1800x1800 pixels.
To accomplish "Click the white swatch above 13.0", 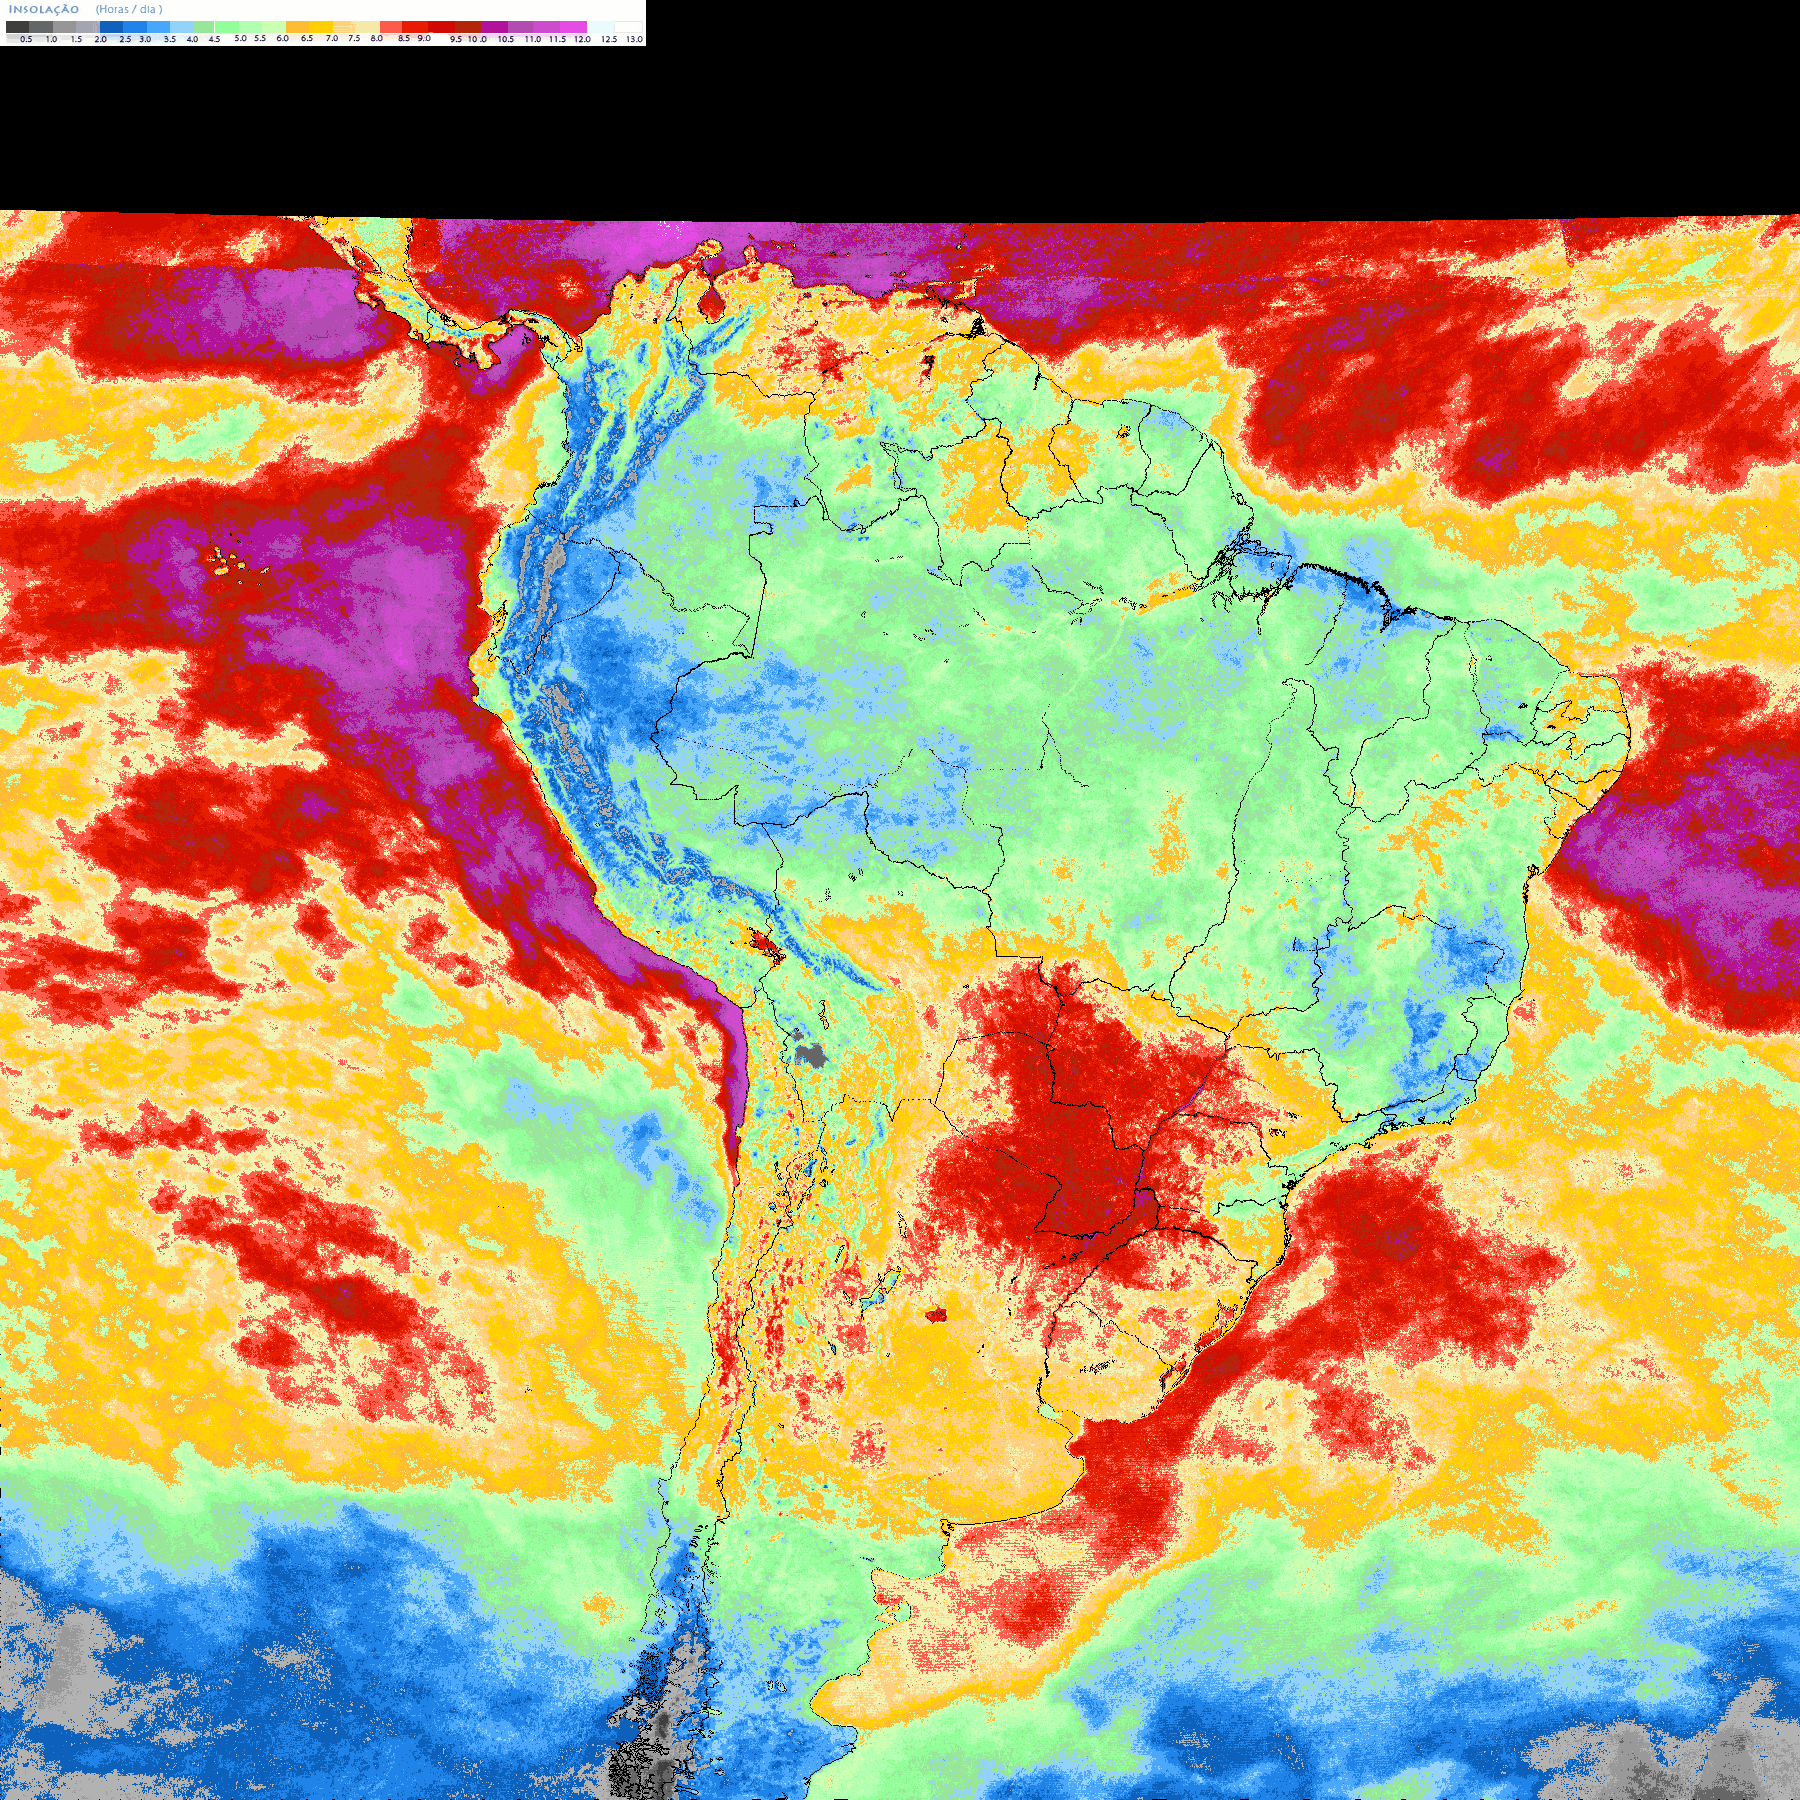I will (628, 27).
